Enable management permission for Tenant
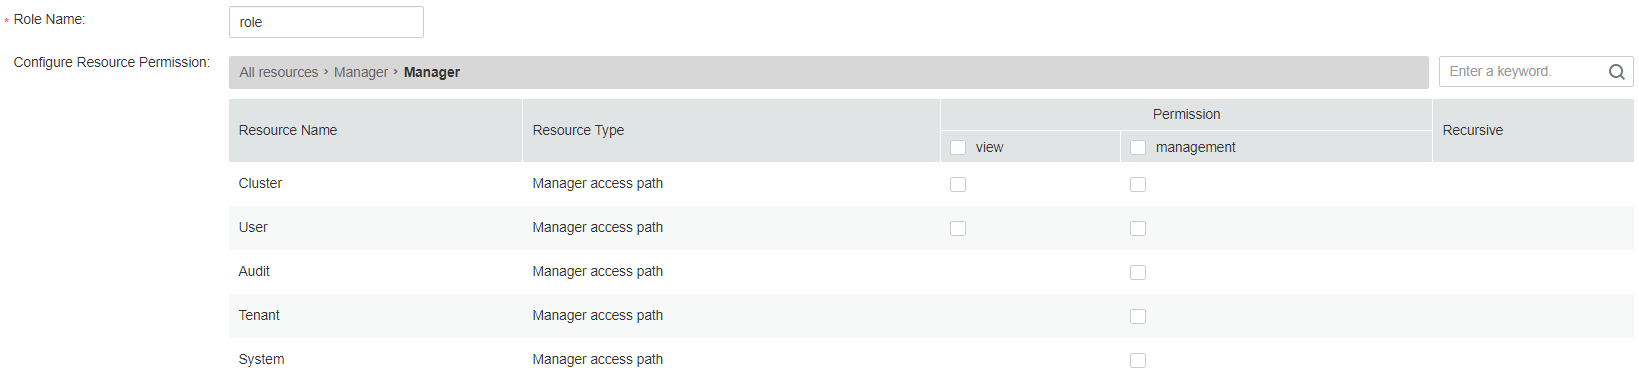Screen dimensions: 1639x380 tap(1138, 316)
